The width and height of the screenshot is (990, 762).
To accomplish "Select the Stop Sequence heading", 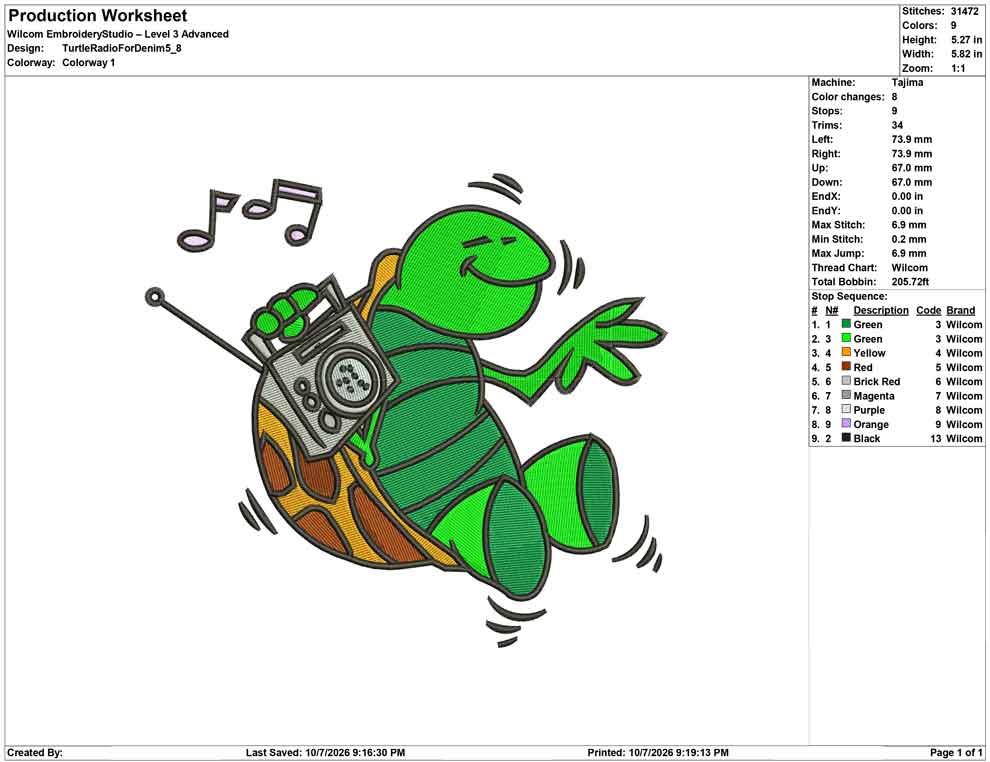I will (x=849, y=296).
